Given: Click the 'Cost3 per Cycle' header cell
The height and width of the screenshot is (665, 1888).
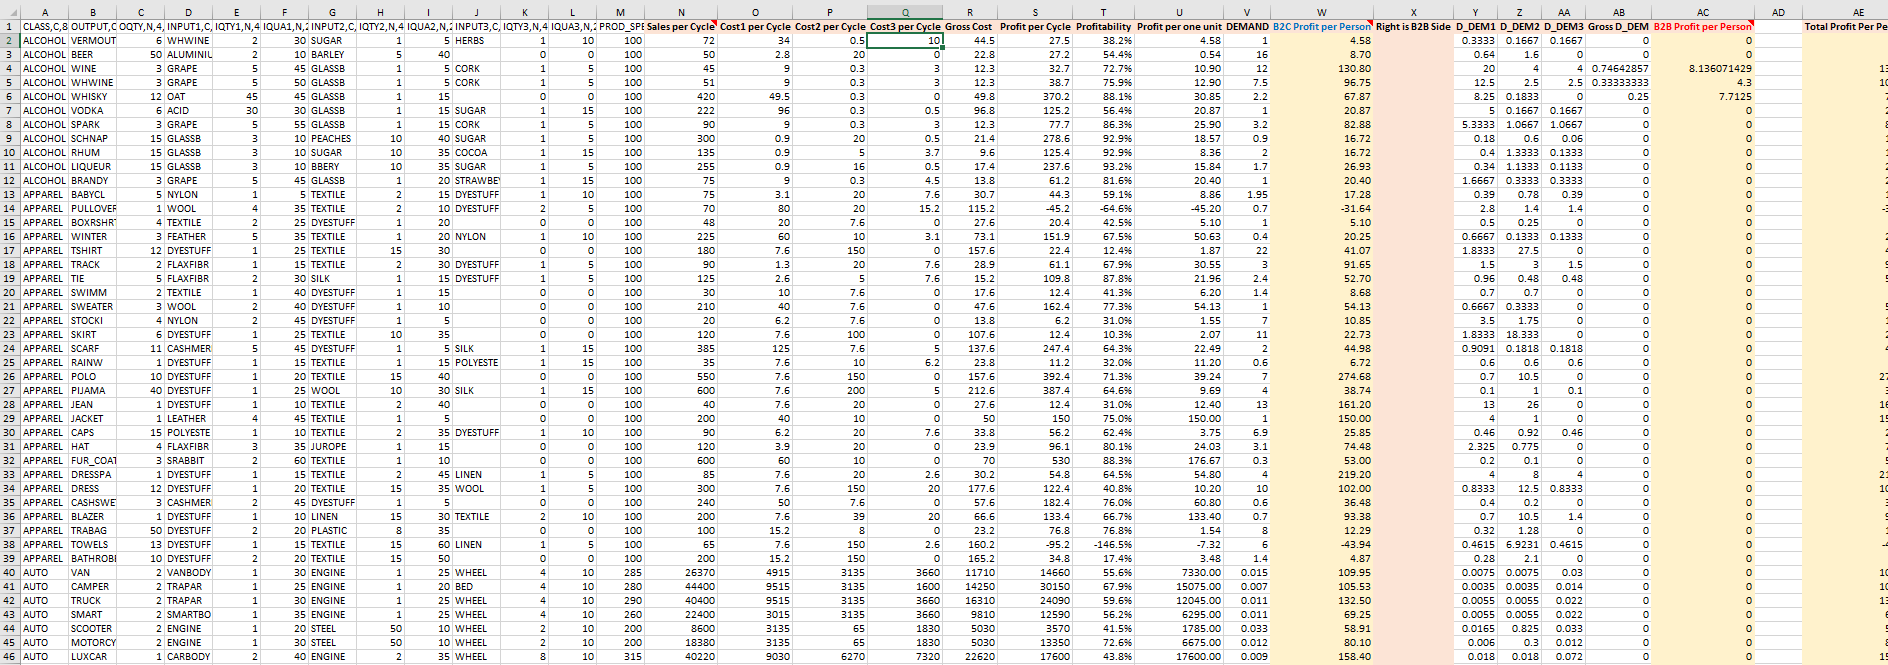Looking at the screenshot, I should (x=905, y=27).
